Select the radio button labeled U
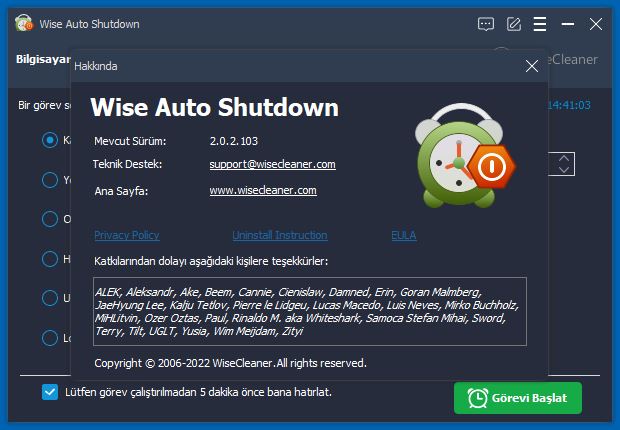The width and height of the screenshot is (620, 430). [x=50, y=298]
